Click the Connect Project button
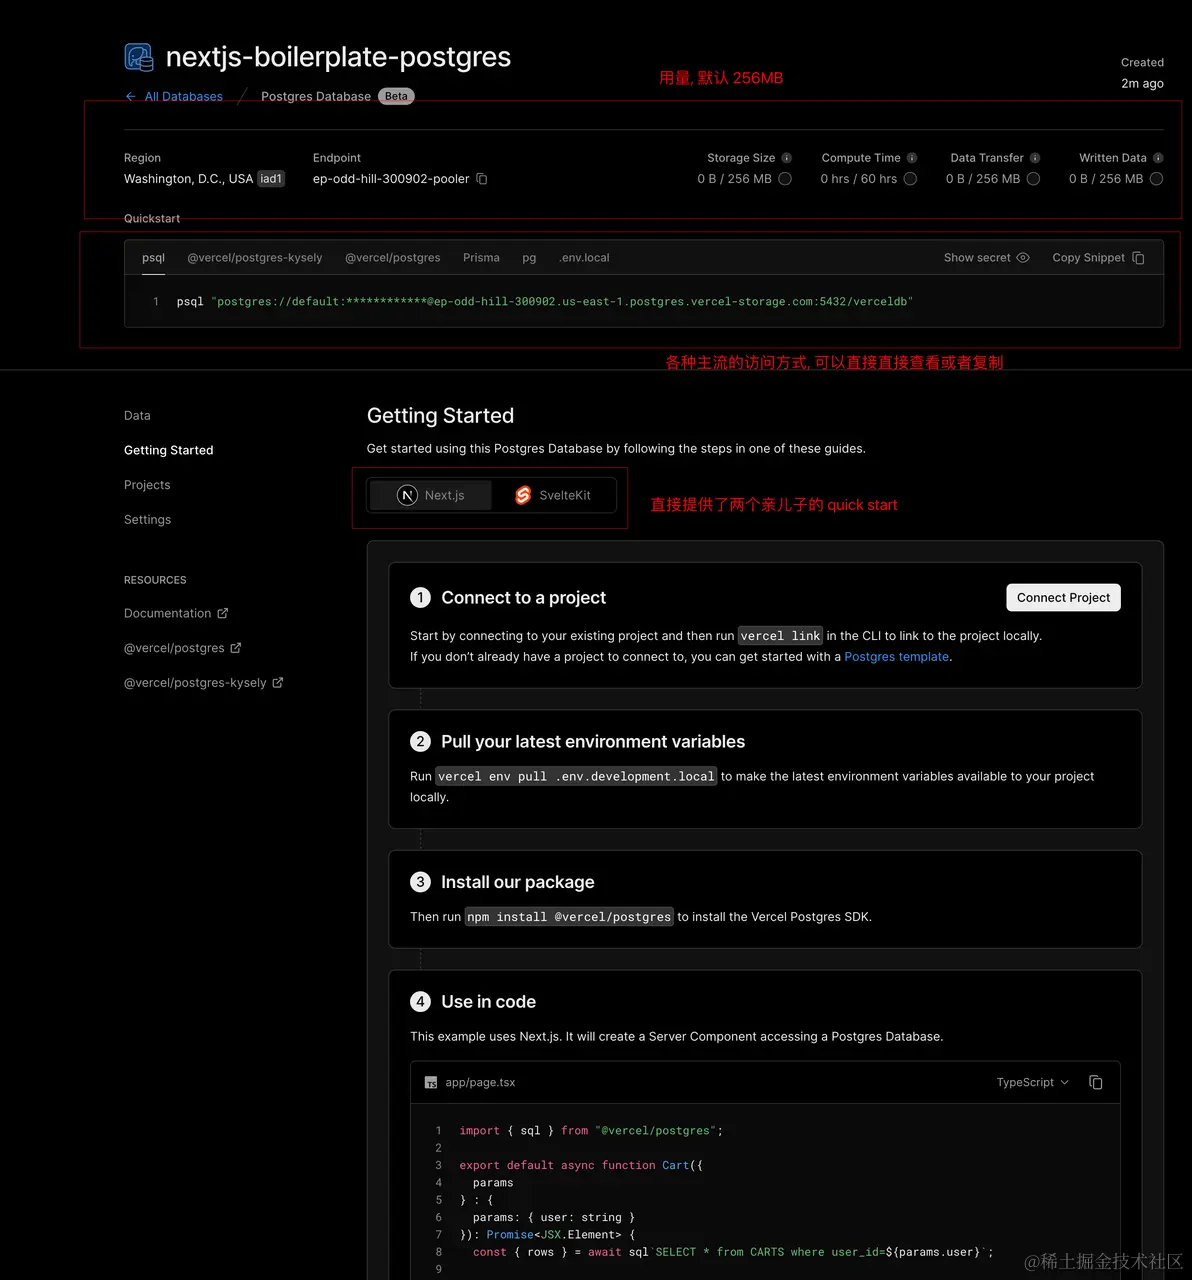 point(1063,598)
